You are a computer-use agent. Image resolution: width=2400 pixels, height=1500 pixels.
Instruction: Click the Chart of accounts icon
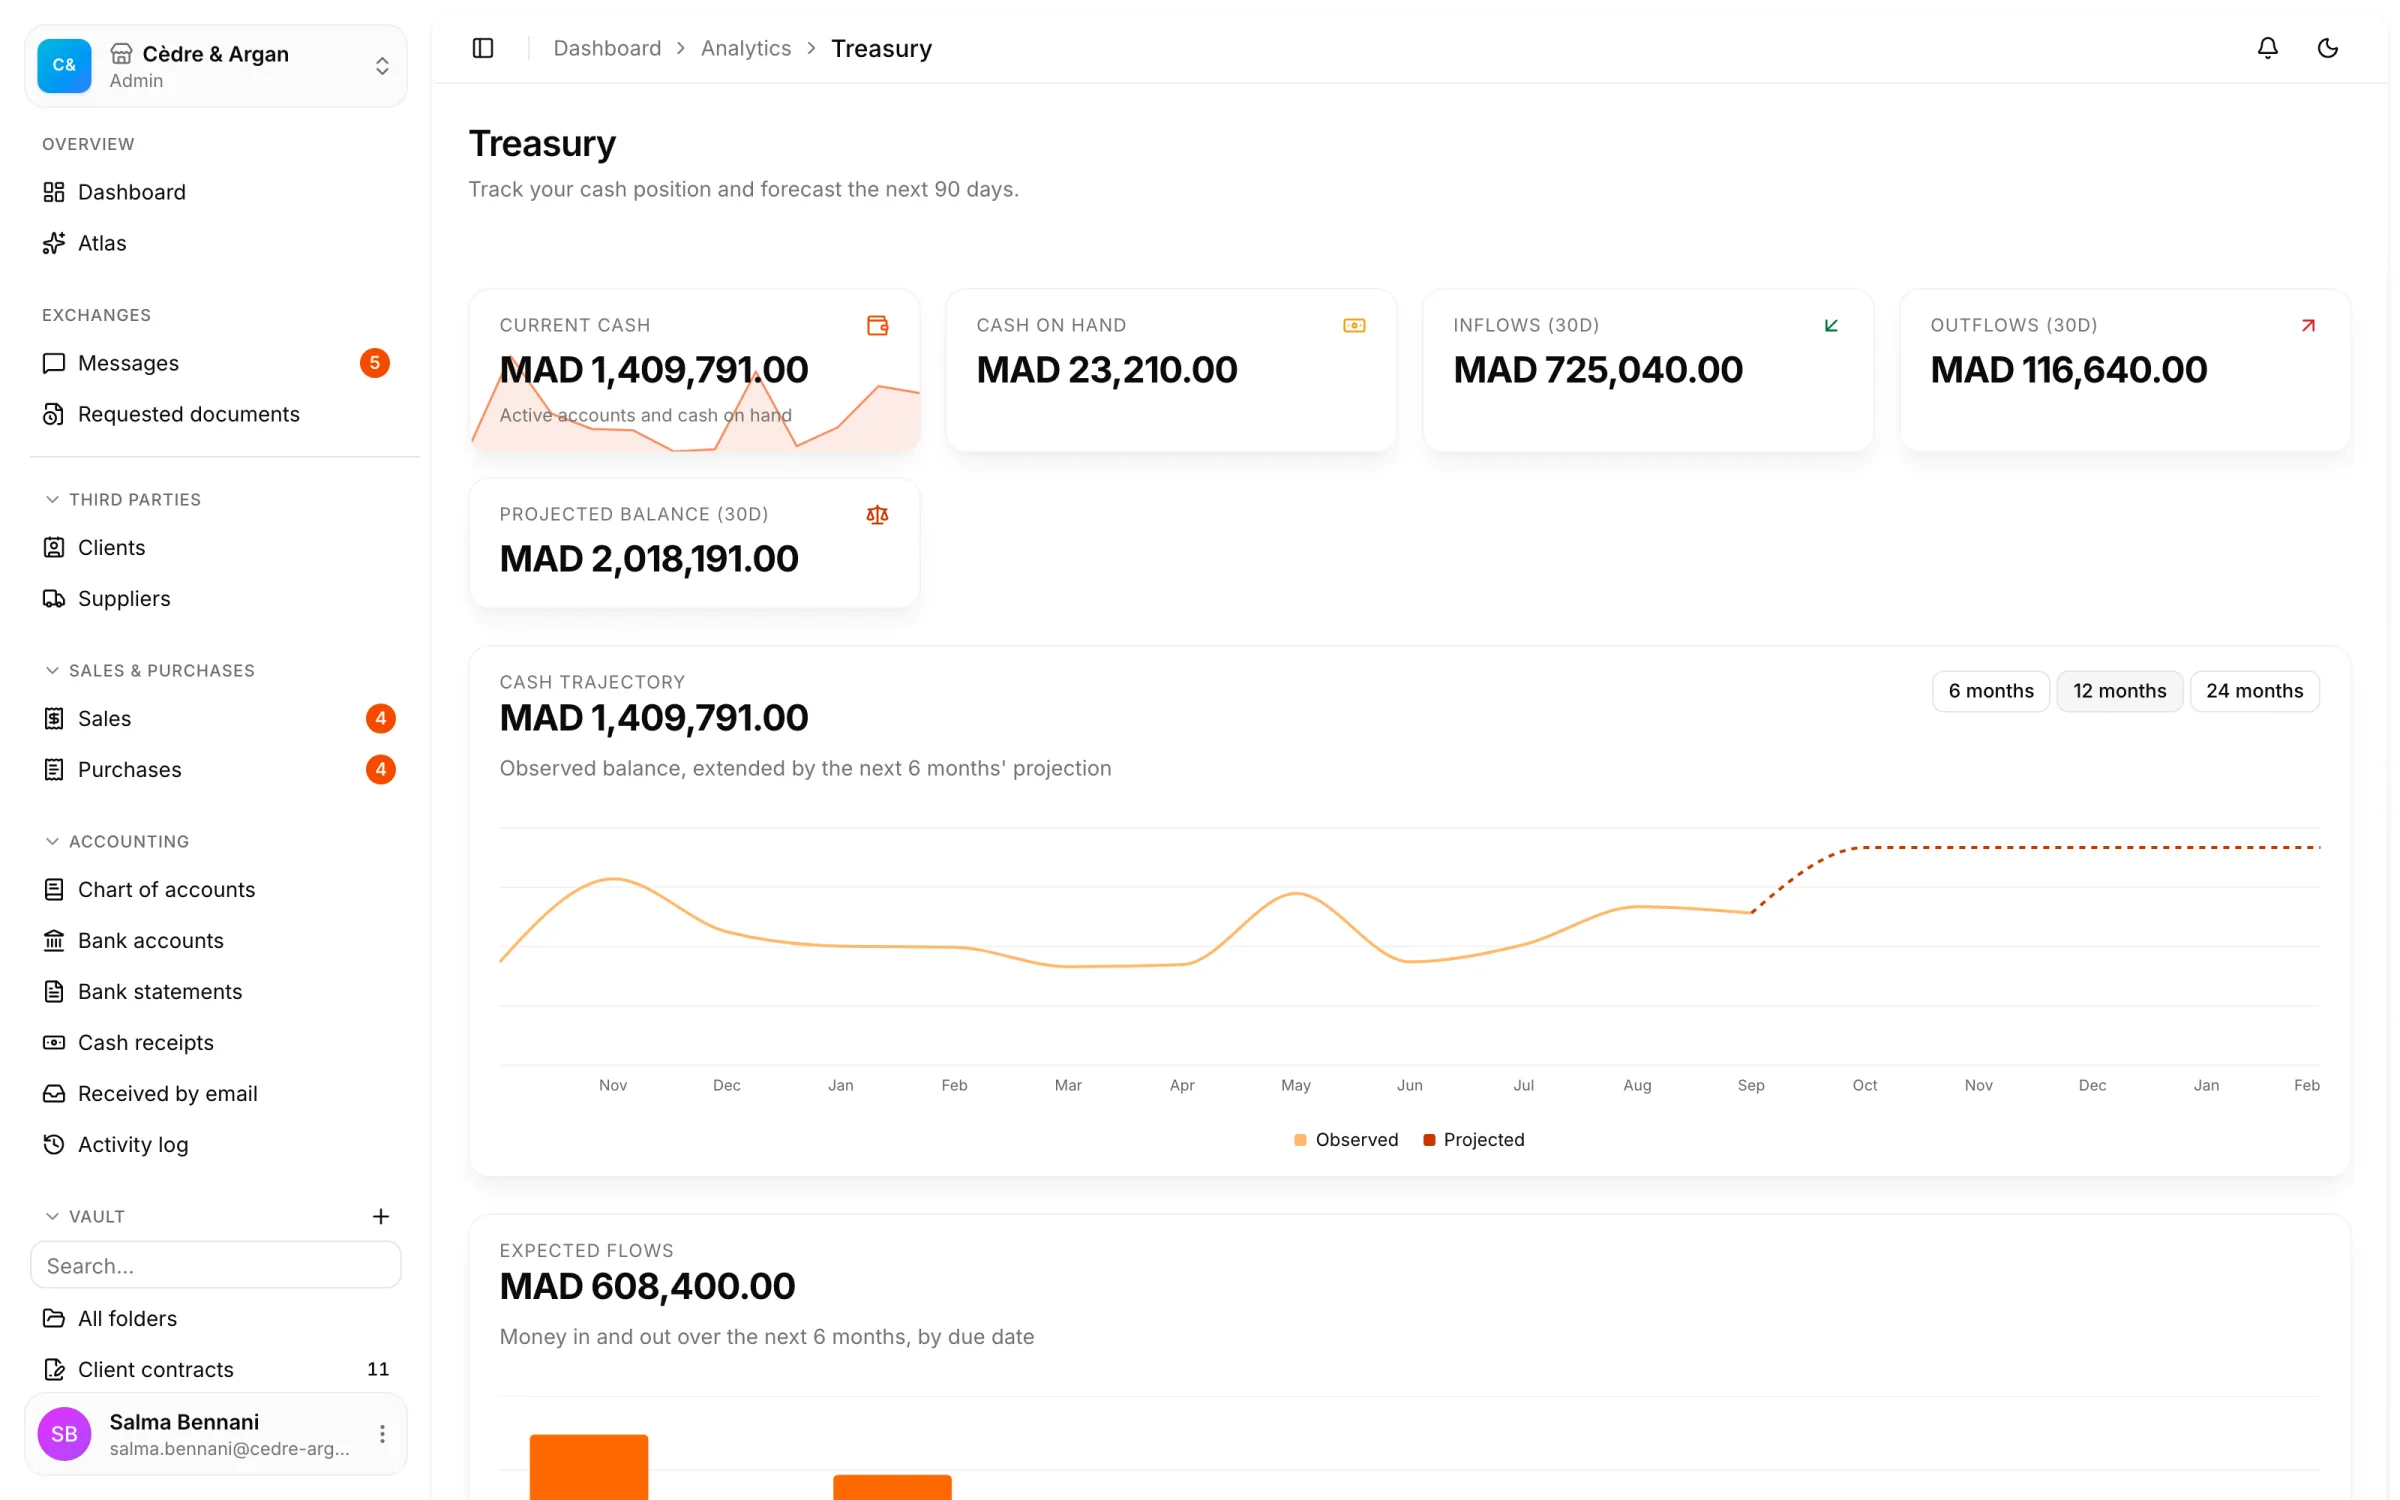(x=54, y=889)
